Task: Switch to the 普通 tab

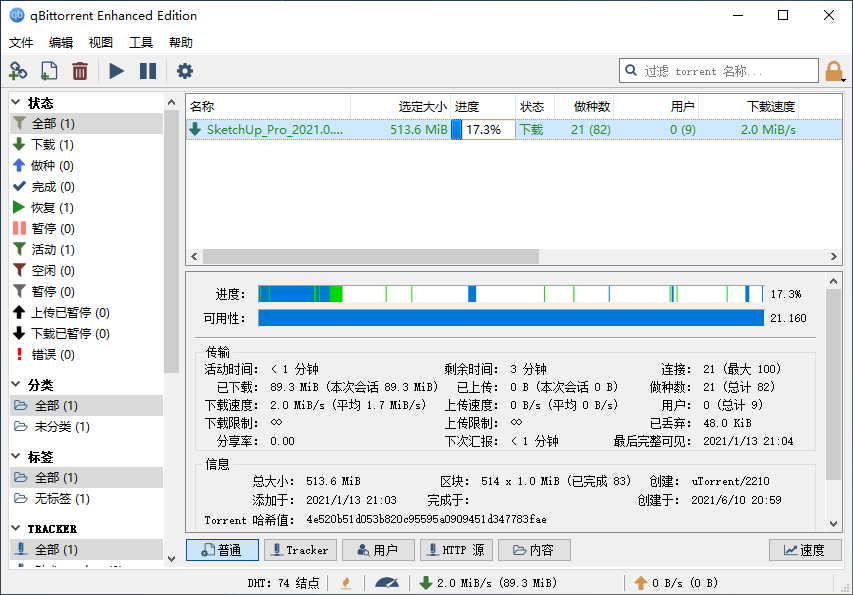Action: tap(222, 550)
